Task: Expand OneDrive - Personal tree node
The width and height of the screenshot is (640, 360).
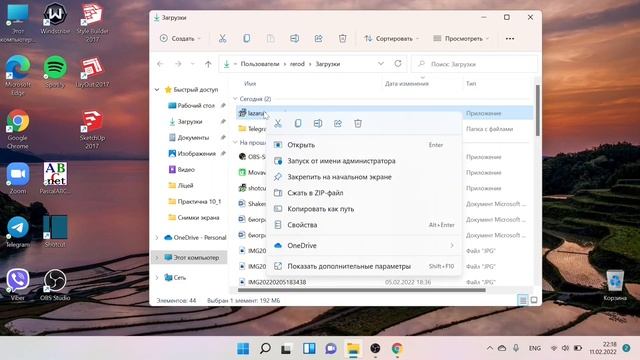Action: (x=157, y=238)
